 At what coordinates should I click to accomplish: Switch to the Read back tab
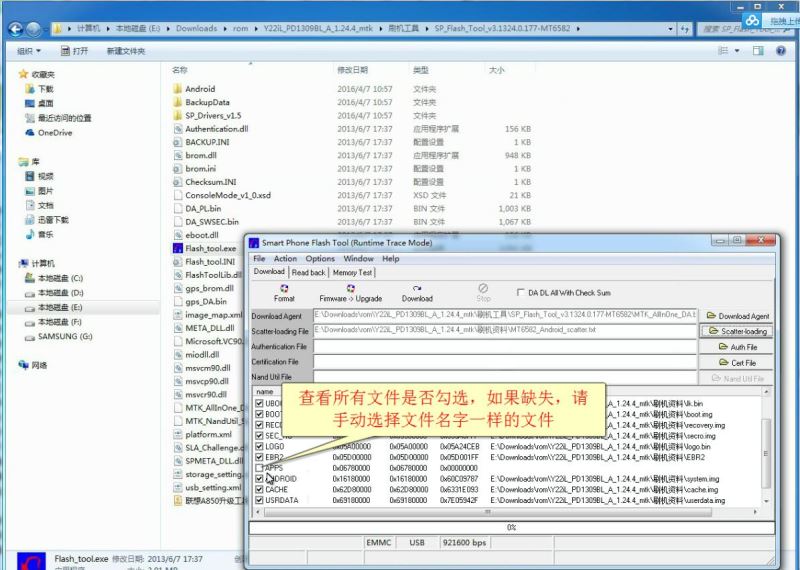click(x=308, y=272)
